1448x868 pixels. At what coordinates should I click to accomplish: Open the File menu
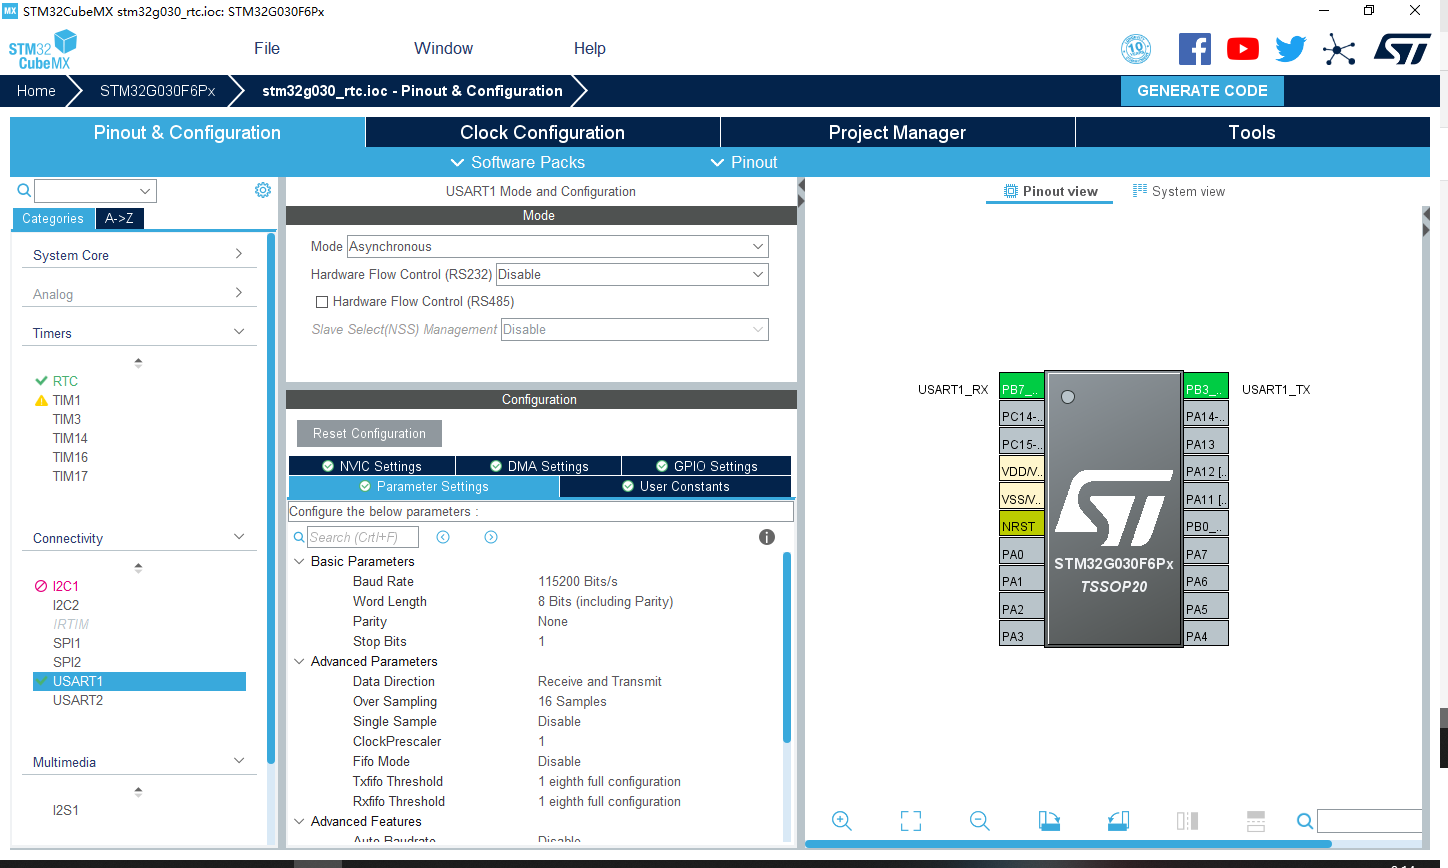pos(267,48)
